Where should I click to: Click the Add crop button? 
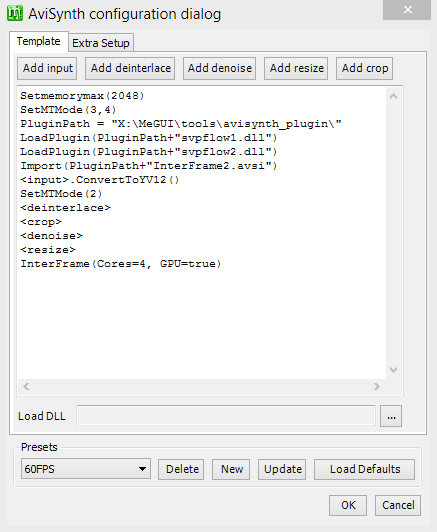click(x=365, y=68)
